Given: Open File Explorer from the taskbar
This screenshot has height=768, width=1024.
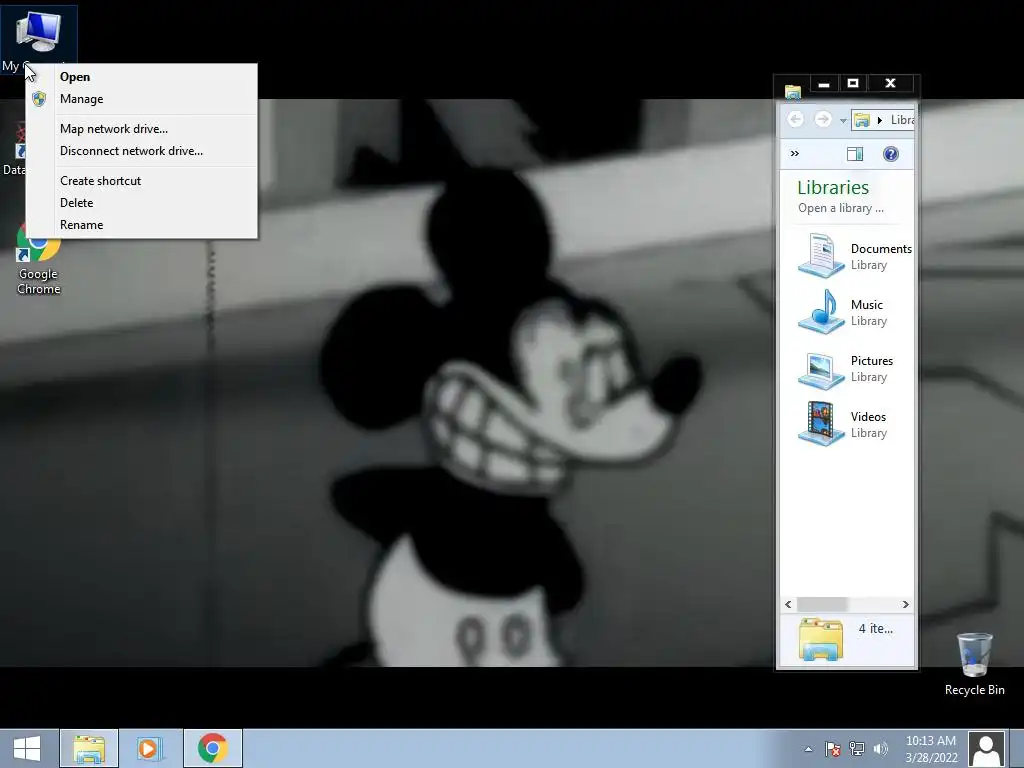Looking at the screenshot, I should pos(89,748).
